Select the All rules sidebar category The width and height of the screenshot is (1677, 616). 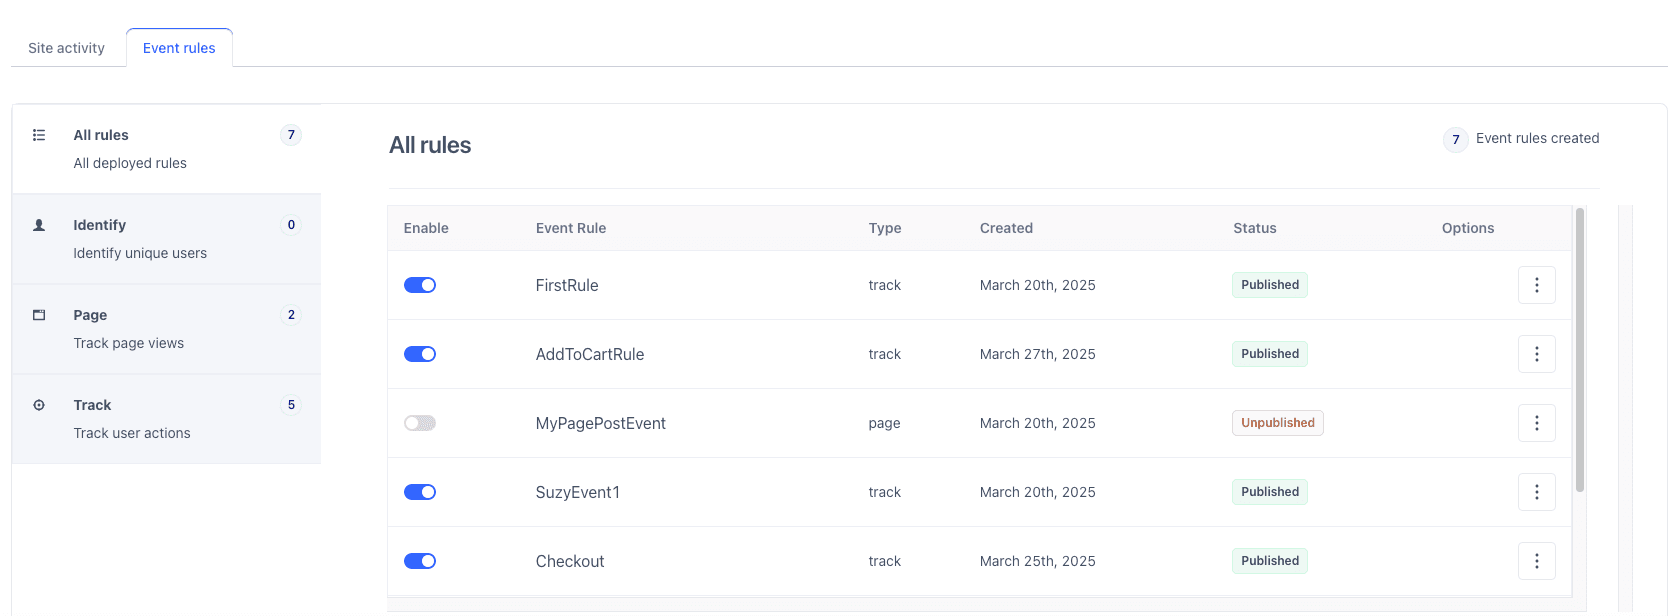(x=166, y=149)
